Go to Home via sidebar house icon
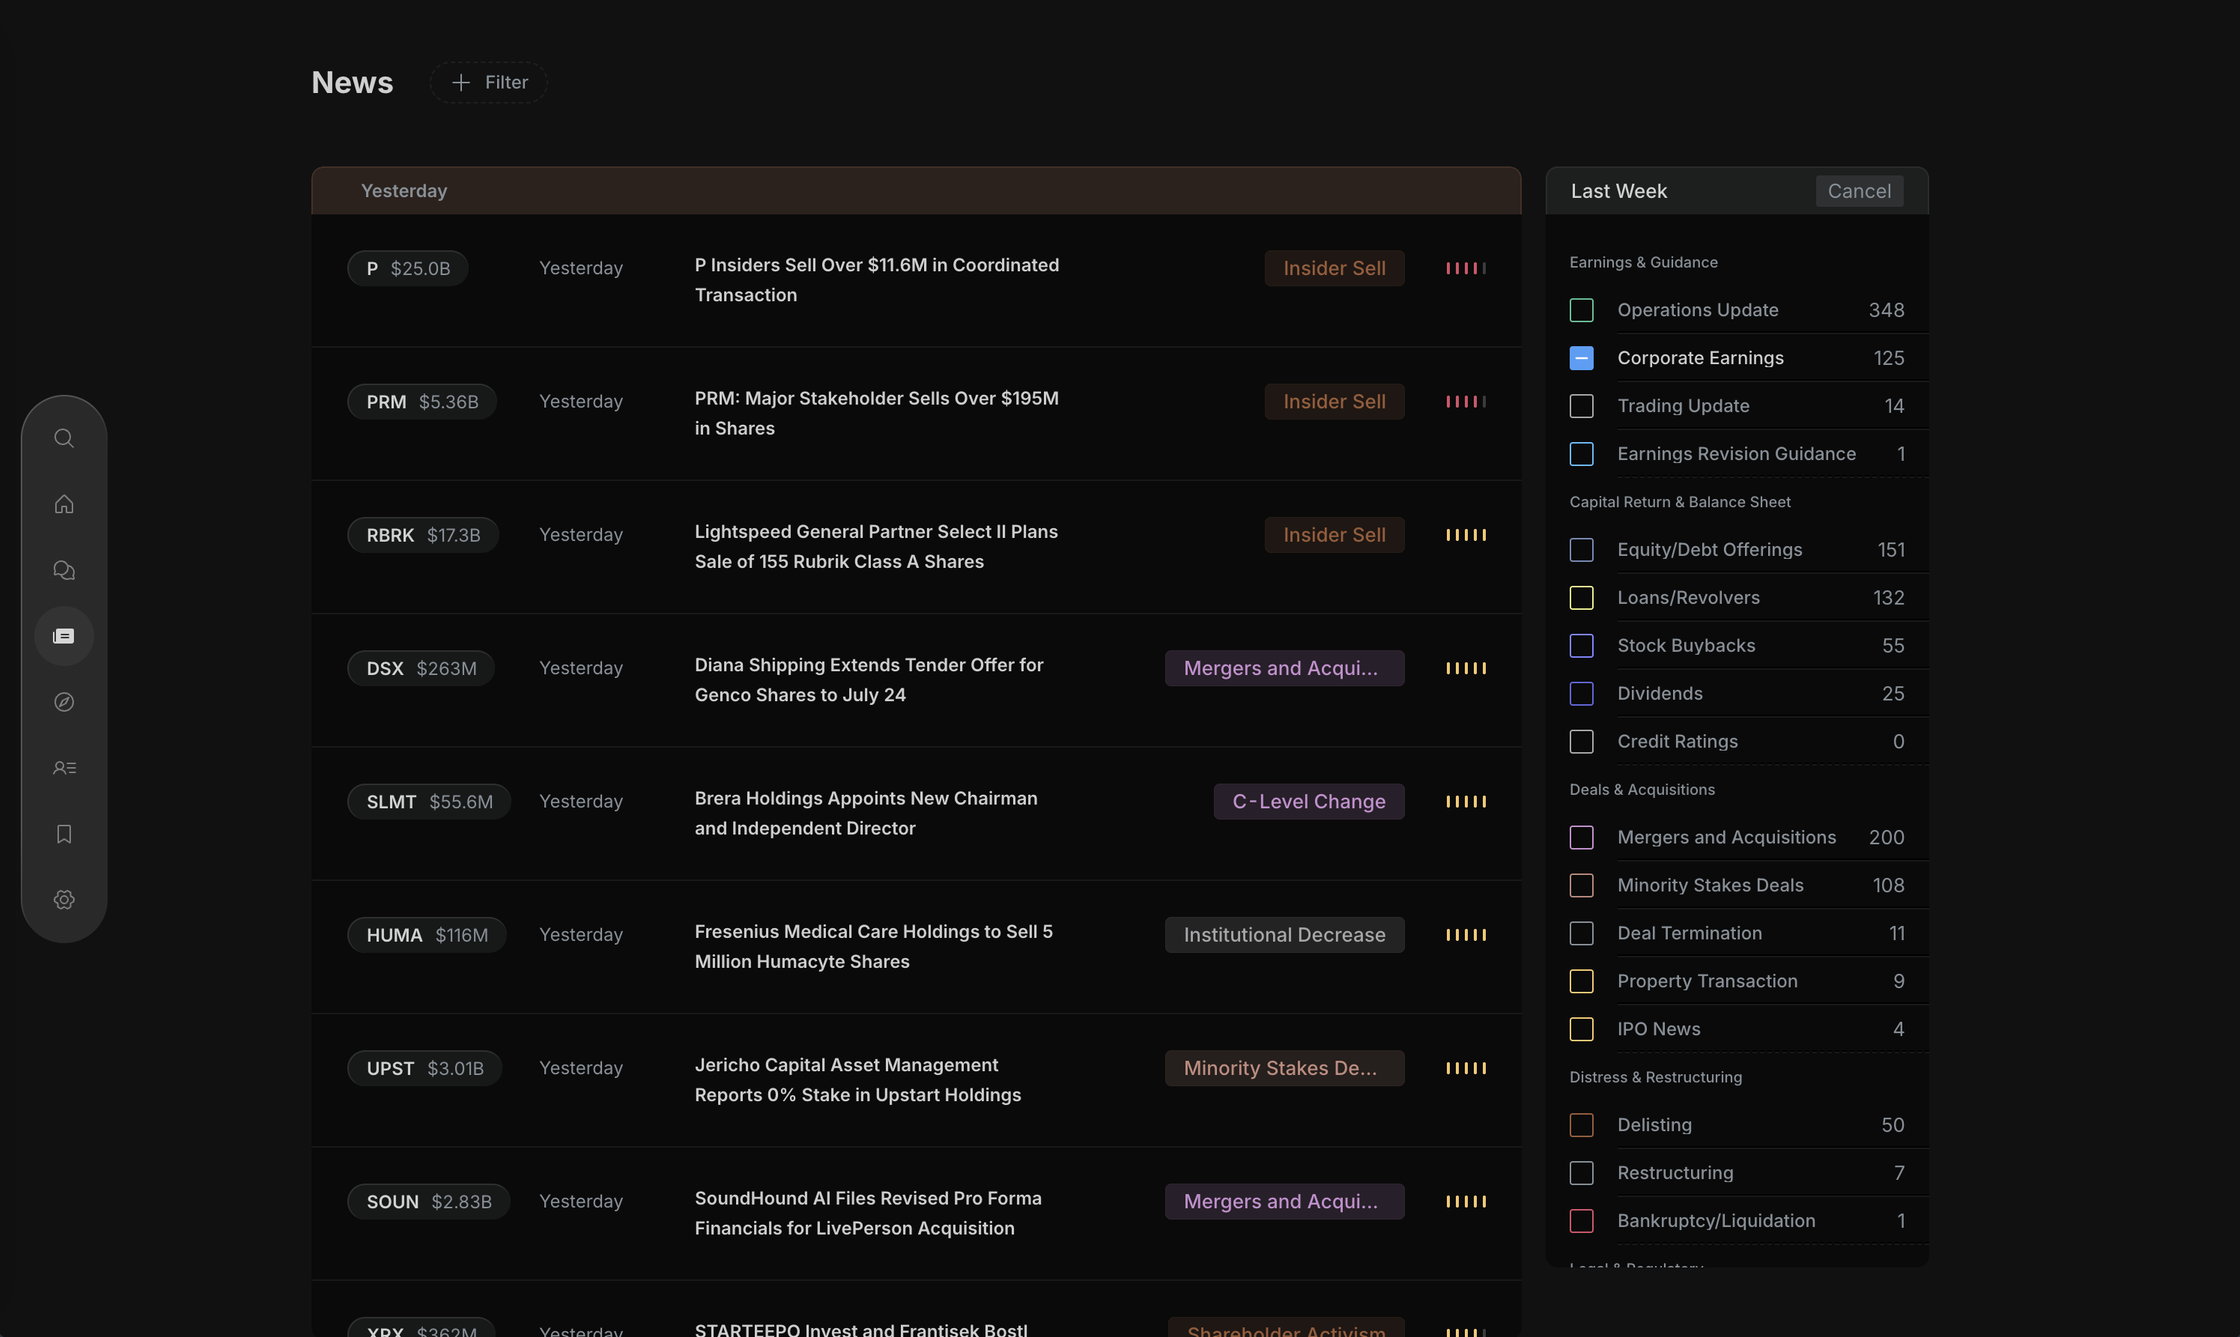 [64, 505]
